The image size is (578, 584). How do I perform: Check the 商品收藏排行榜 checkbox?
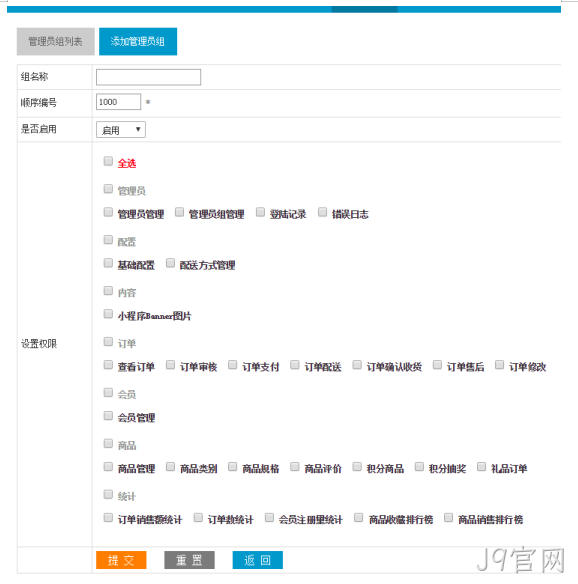point(359,517)
